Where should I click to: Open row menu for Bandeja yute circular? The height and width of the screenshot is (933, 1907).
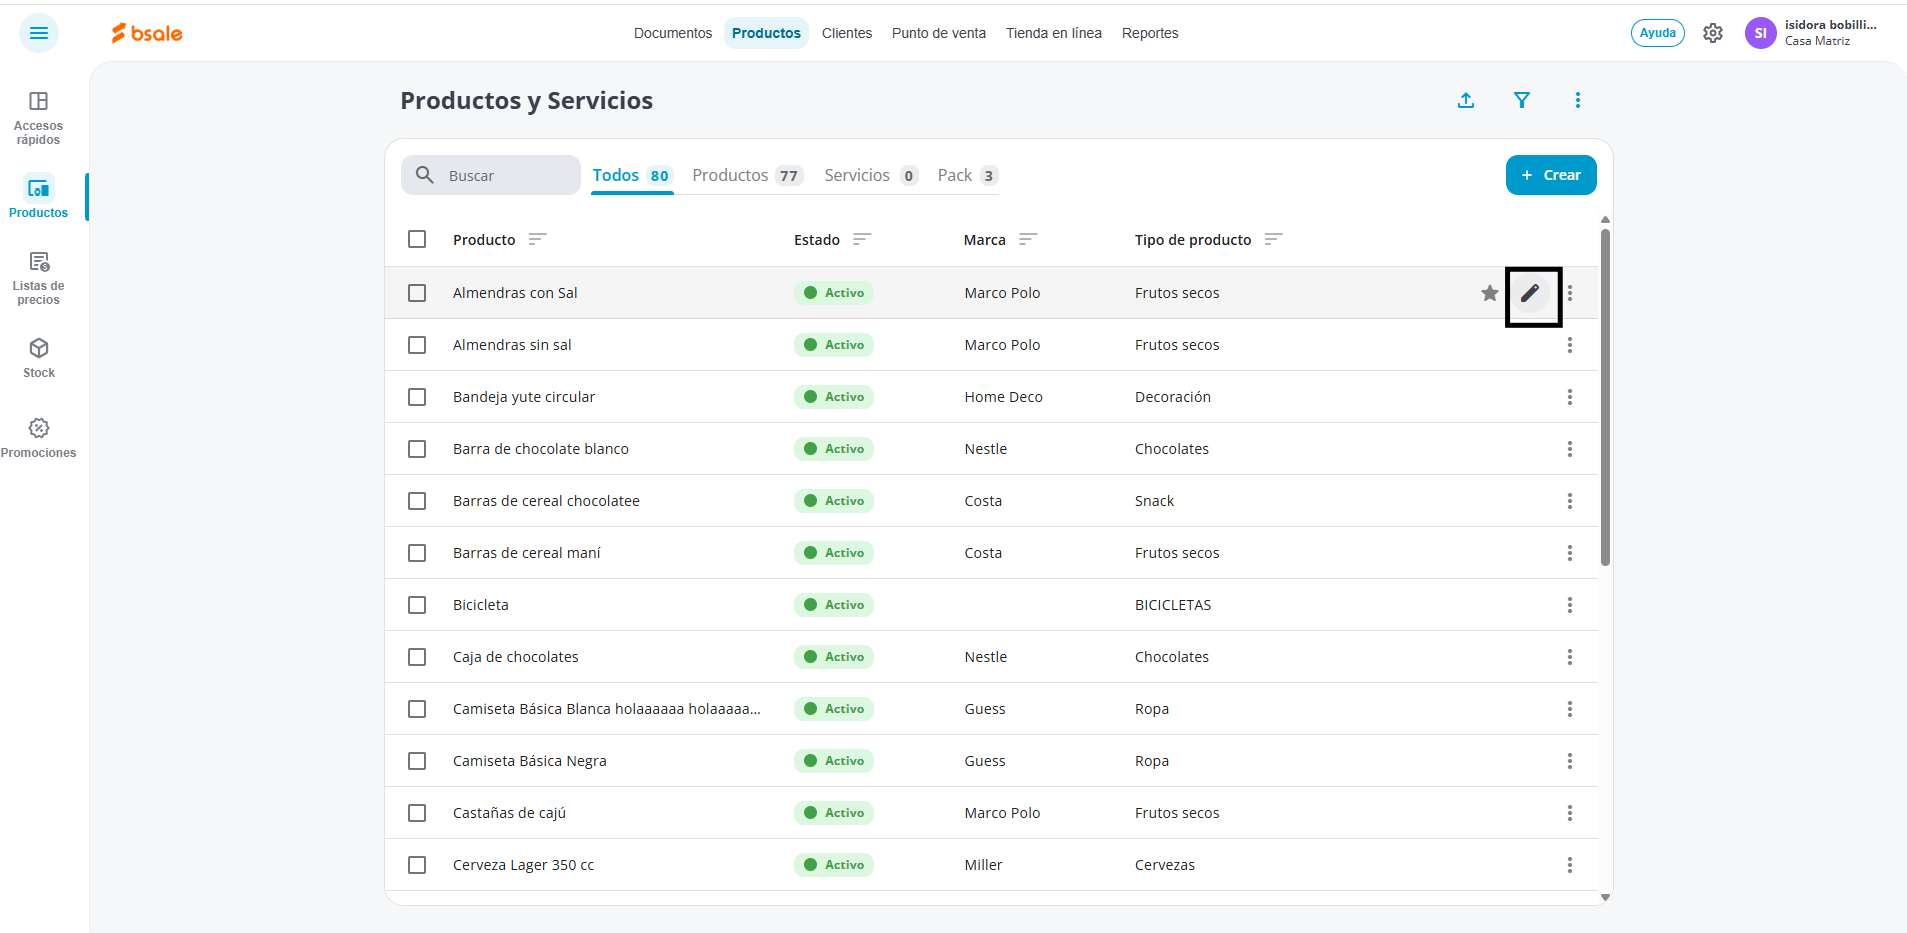[1570, 397]
